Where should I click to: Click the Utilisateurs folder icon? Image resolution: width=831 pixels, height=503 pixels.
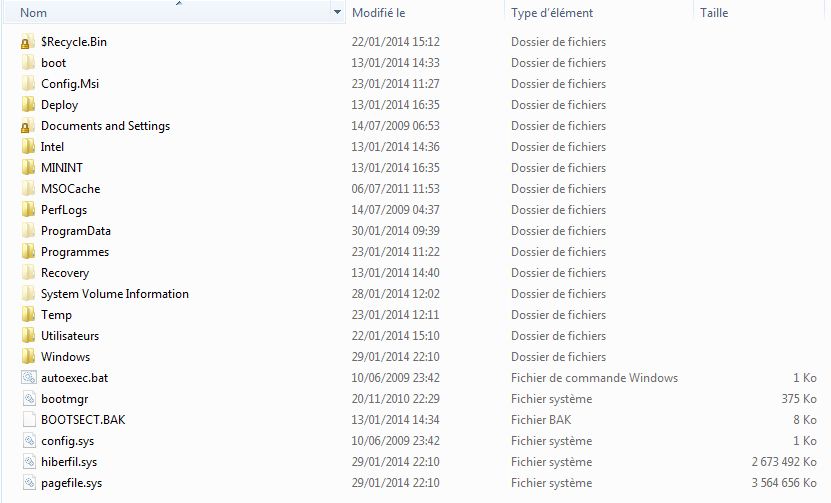[x=28, y=336]
